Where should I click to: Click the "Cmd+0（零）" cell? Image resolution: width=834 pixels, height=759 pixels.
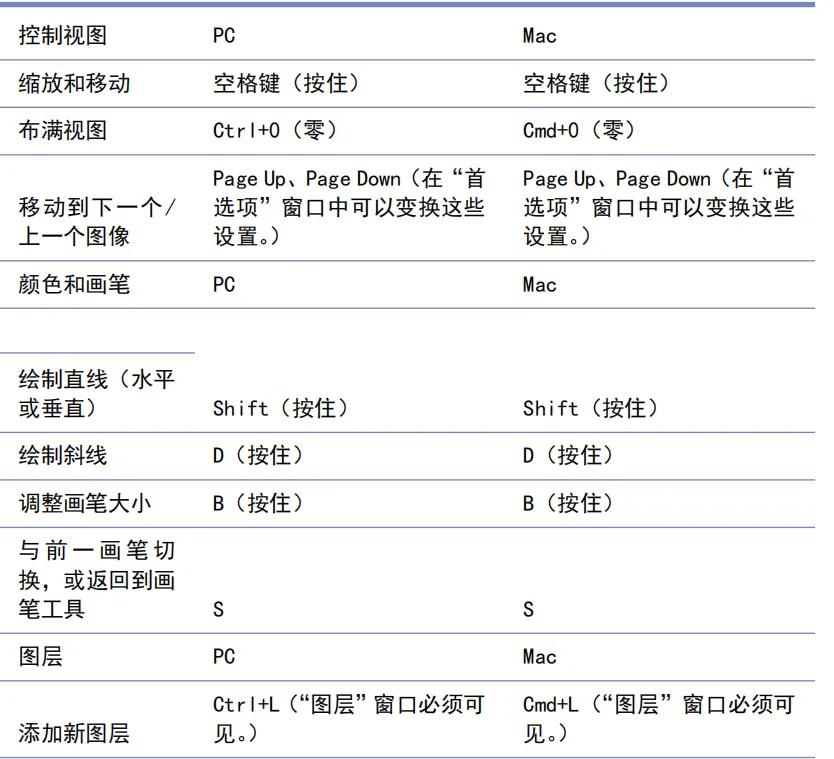(x=579, y=131)
